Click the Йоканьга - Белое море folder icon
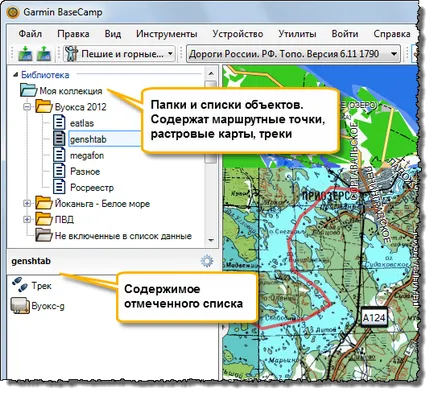 click(x=44, y=203)
